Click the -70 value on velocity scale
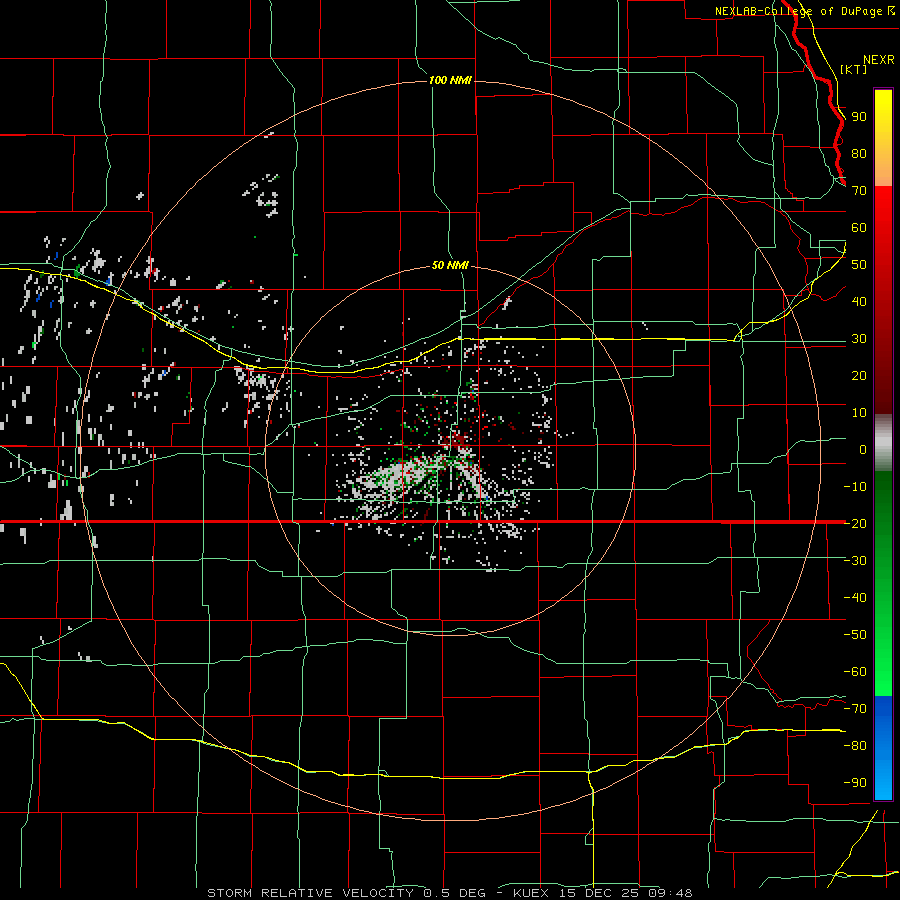The width and height of the screenshot is (900, 900). coord(855,708)
